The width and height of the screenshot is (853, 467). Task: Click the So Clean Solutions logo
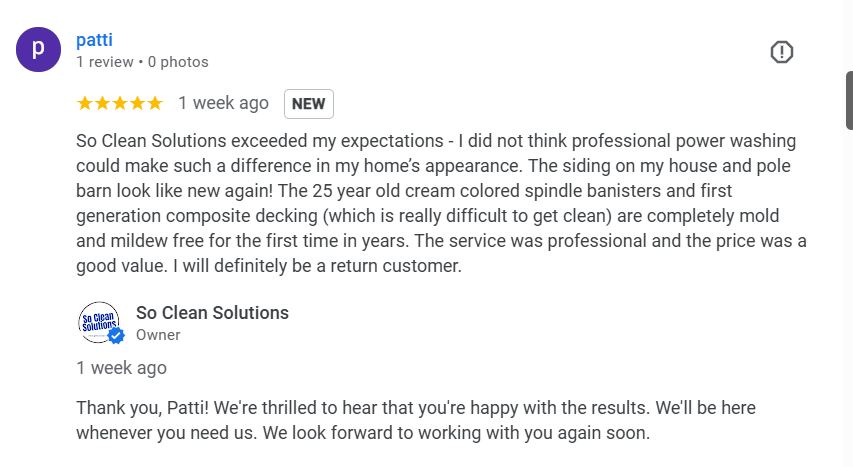98,322
